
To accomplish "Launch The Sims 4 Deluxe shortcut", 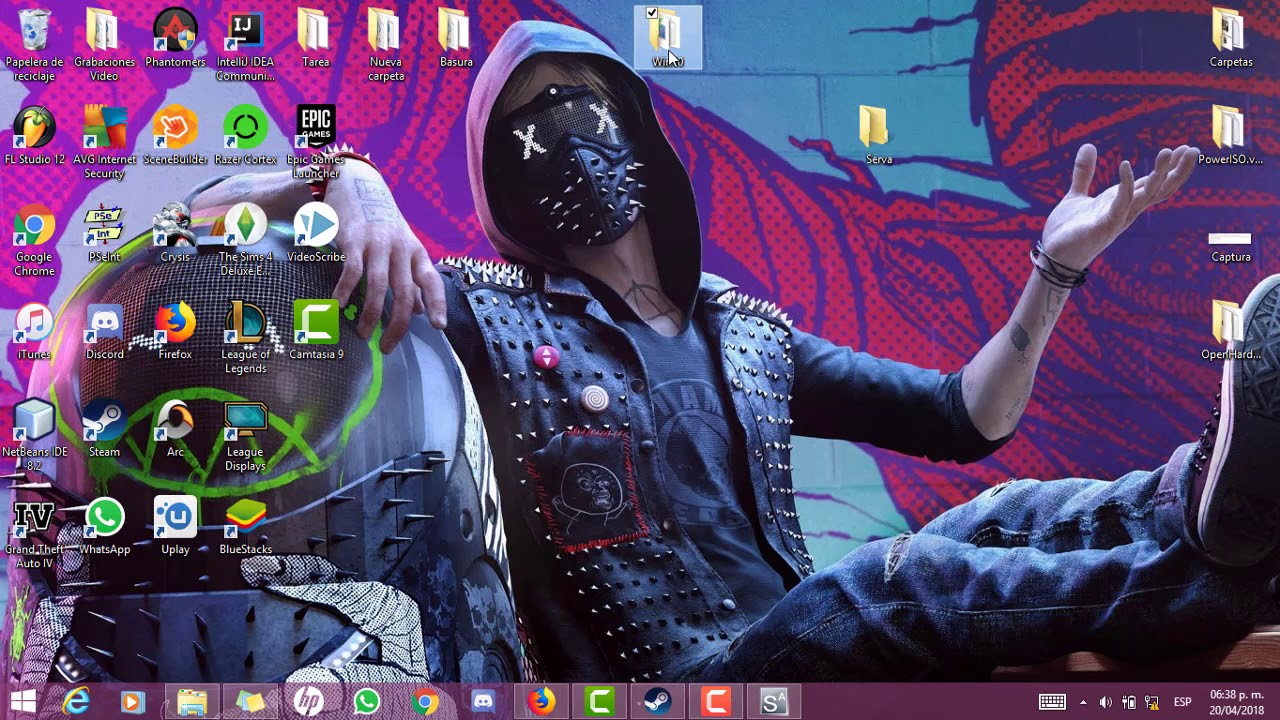I will [x=245, y=240].
